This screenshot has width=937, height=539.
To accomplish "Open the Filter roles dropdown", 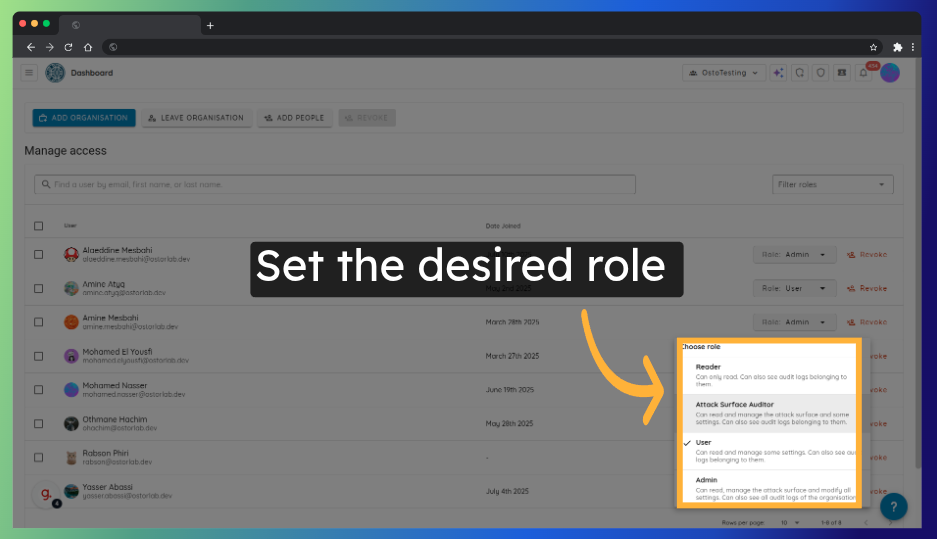I will [x=832, y=184].
